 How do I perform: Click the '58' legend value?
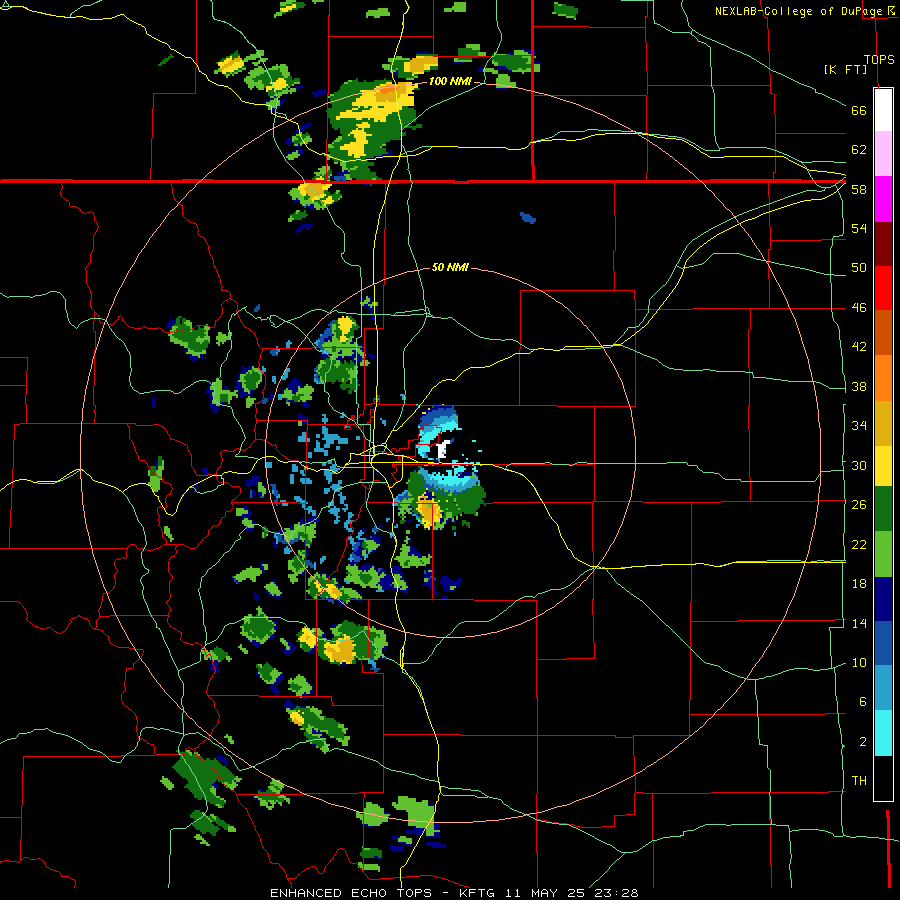(x=859, y=189)
